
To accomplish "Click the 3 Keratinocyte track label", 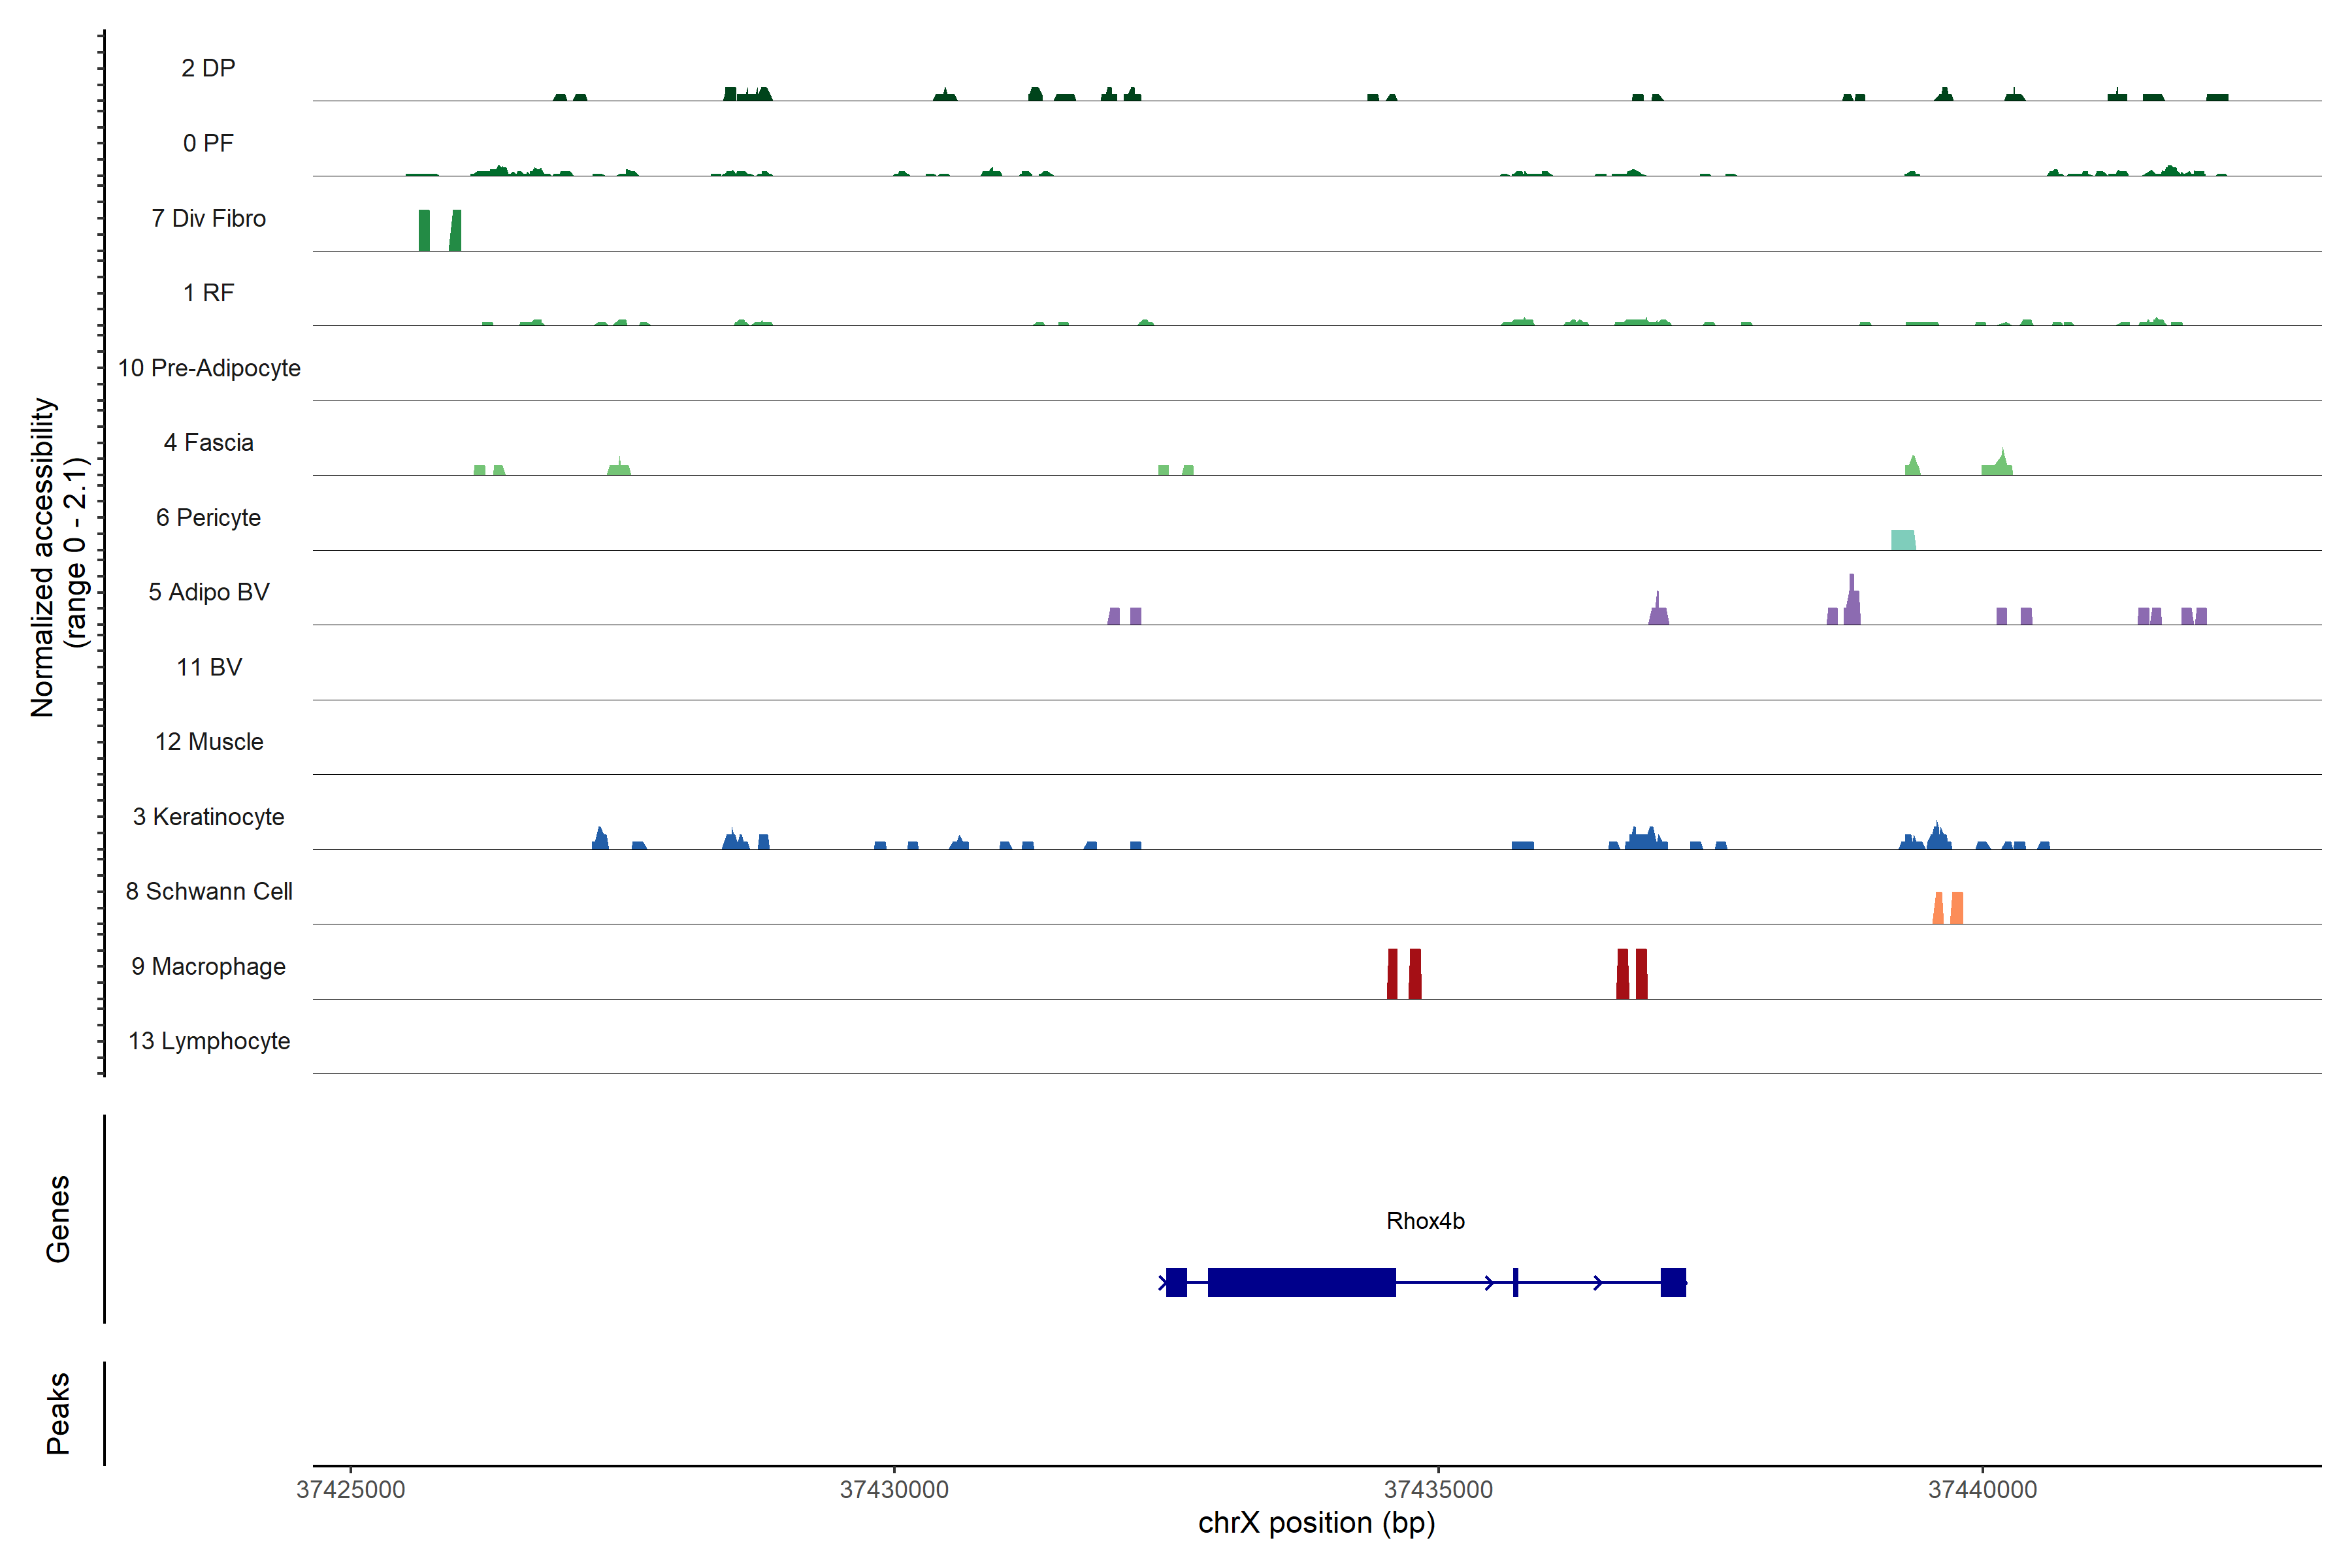I will point(208,817).
